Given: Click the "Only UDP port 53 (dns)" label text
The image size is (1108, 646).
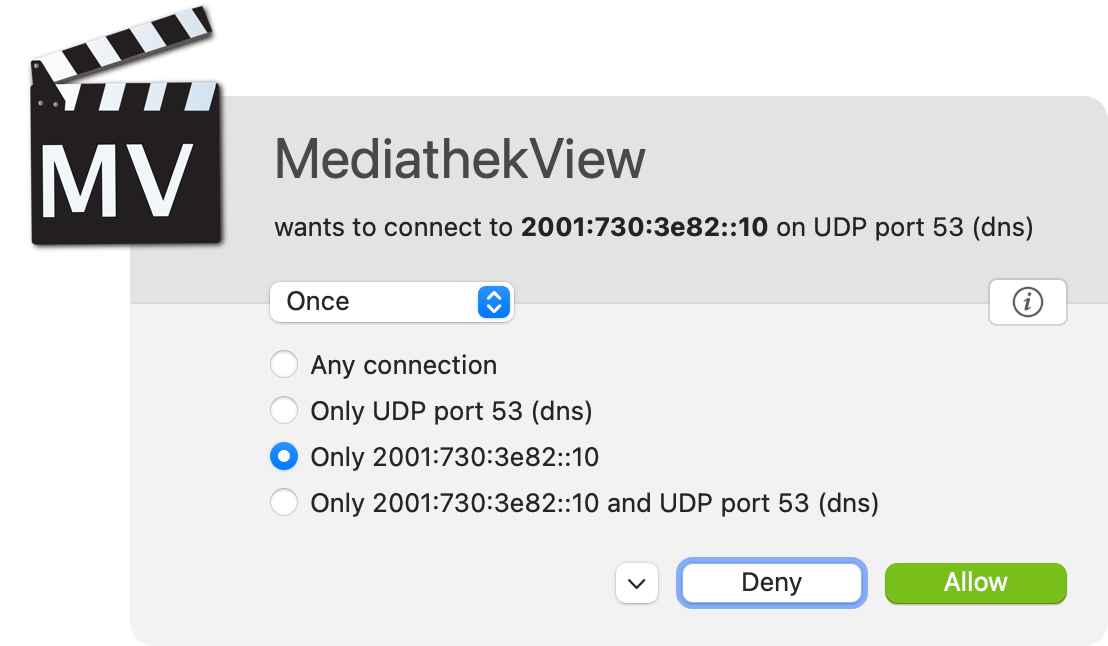Looking at the screenshot, I should 451,410.
